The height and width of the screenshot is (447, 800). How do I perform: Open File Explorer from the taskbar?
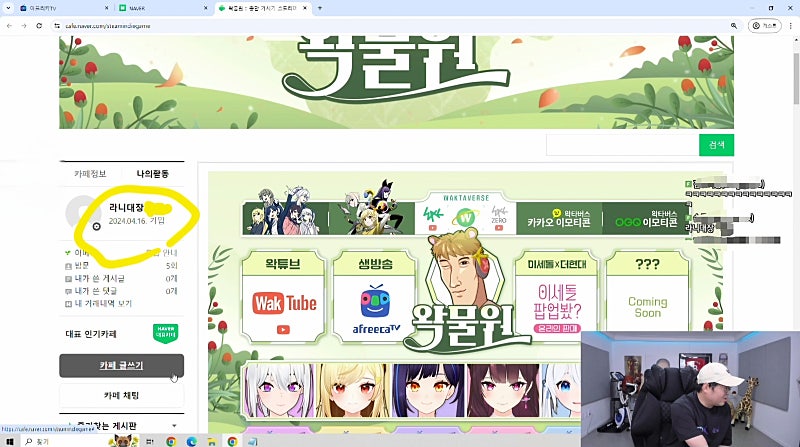click(x=212, y=441)
